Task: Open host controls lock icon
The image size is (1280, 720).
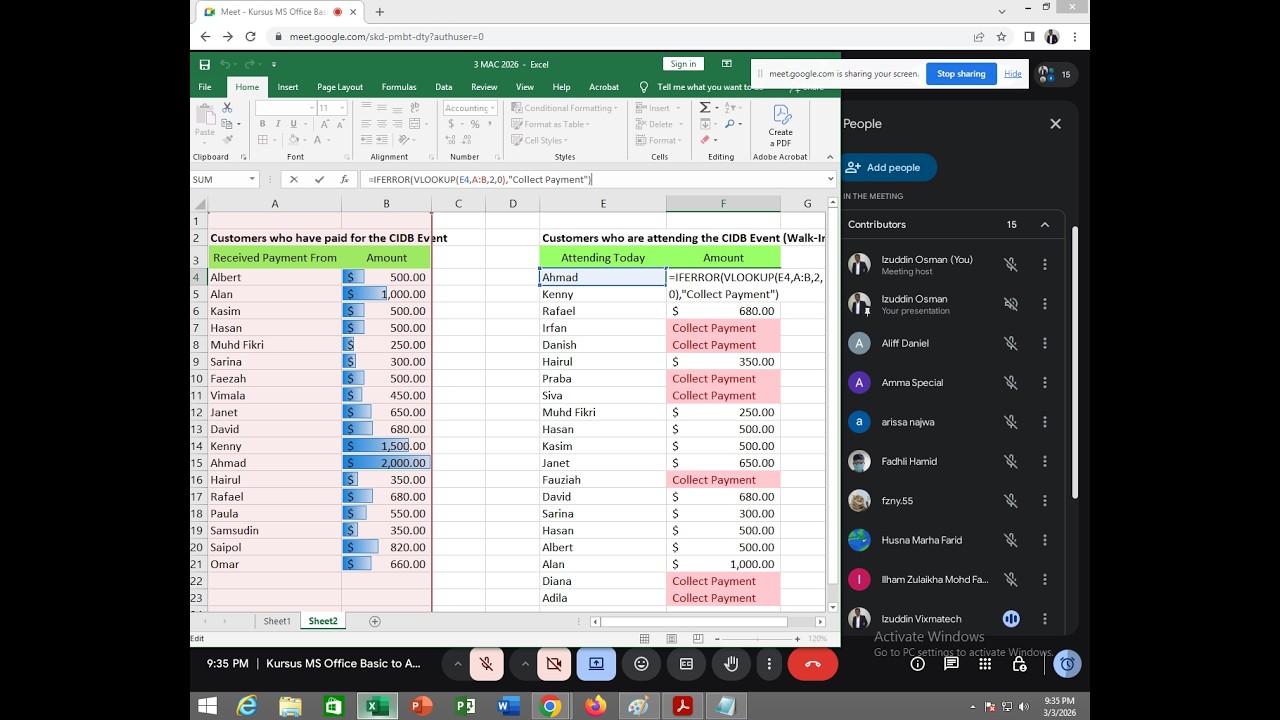Action: [x=1019, y=663]
